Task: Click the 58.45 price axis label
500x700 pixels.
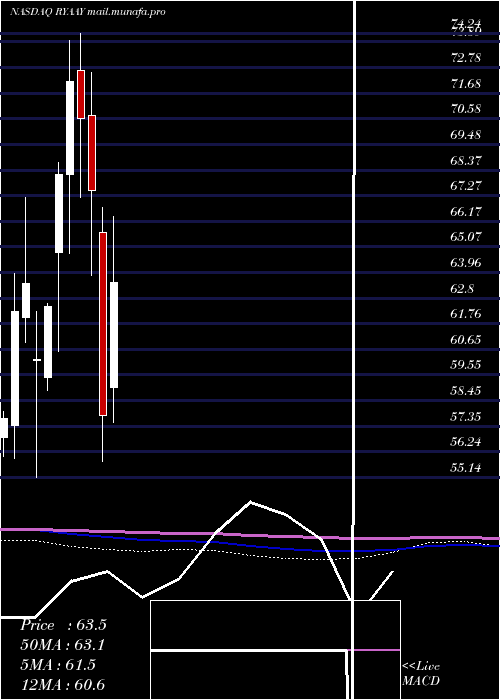Action: tap(466, 391)
